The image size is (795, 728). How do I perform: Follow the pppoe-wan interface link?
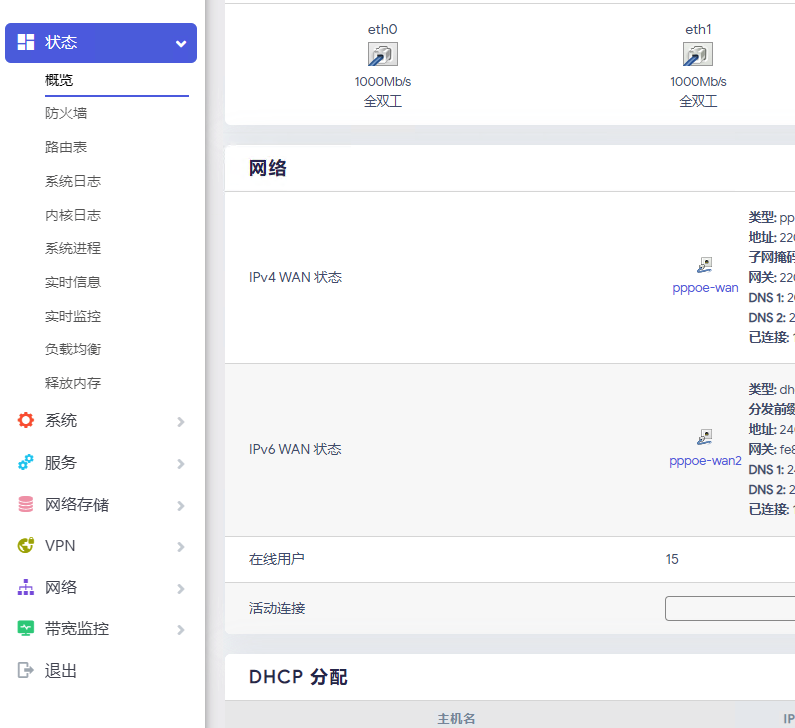(705, 288)
